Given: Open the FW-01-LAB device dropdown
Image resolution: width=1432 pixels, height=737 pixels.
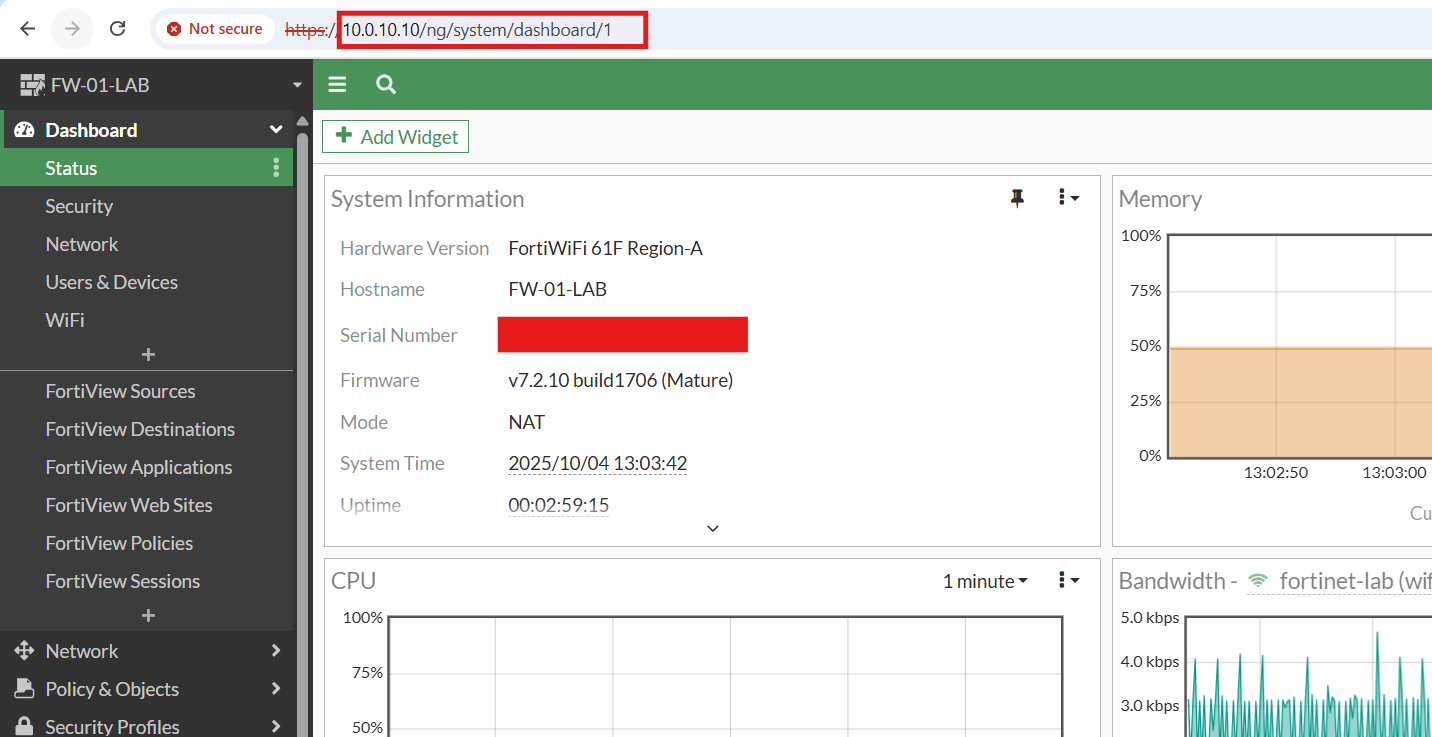Looking at the screenshot, I should tap(296, 86).
